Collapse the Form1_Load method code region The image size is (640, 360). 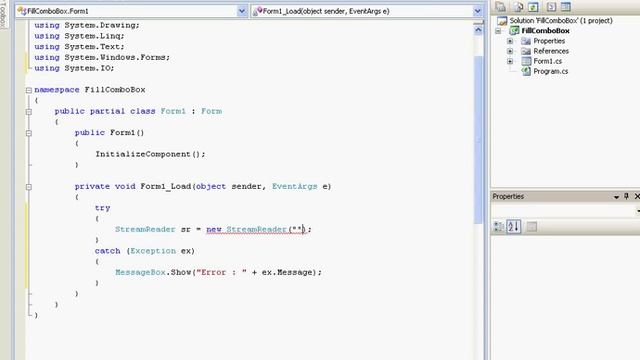click(x=29, y=187)
